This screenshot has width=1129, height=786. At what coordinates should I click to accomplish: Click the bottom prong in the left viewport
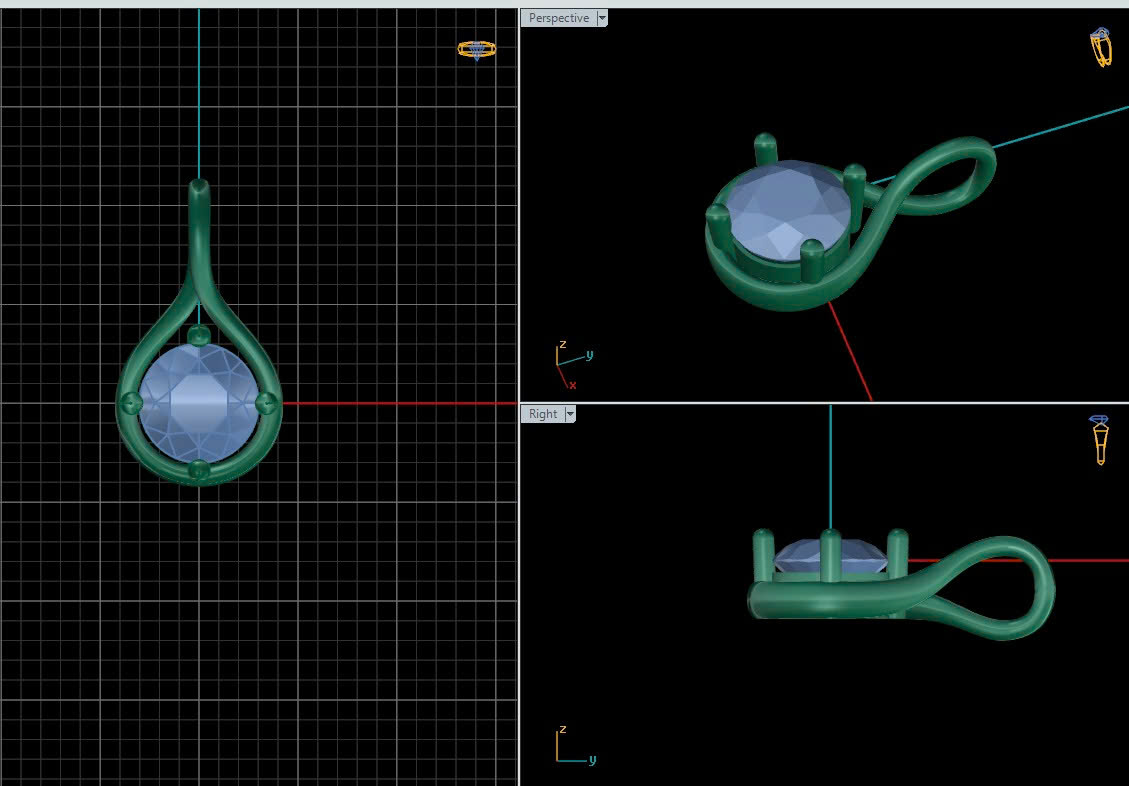[x=199, y=469]
